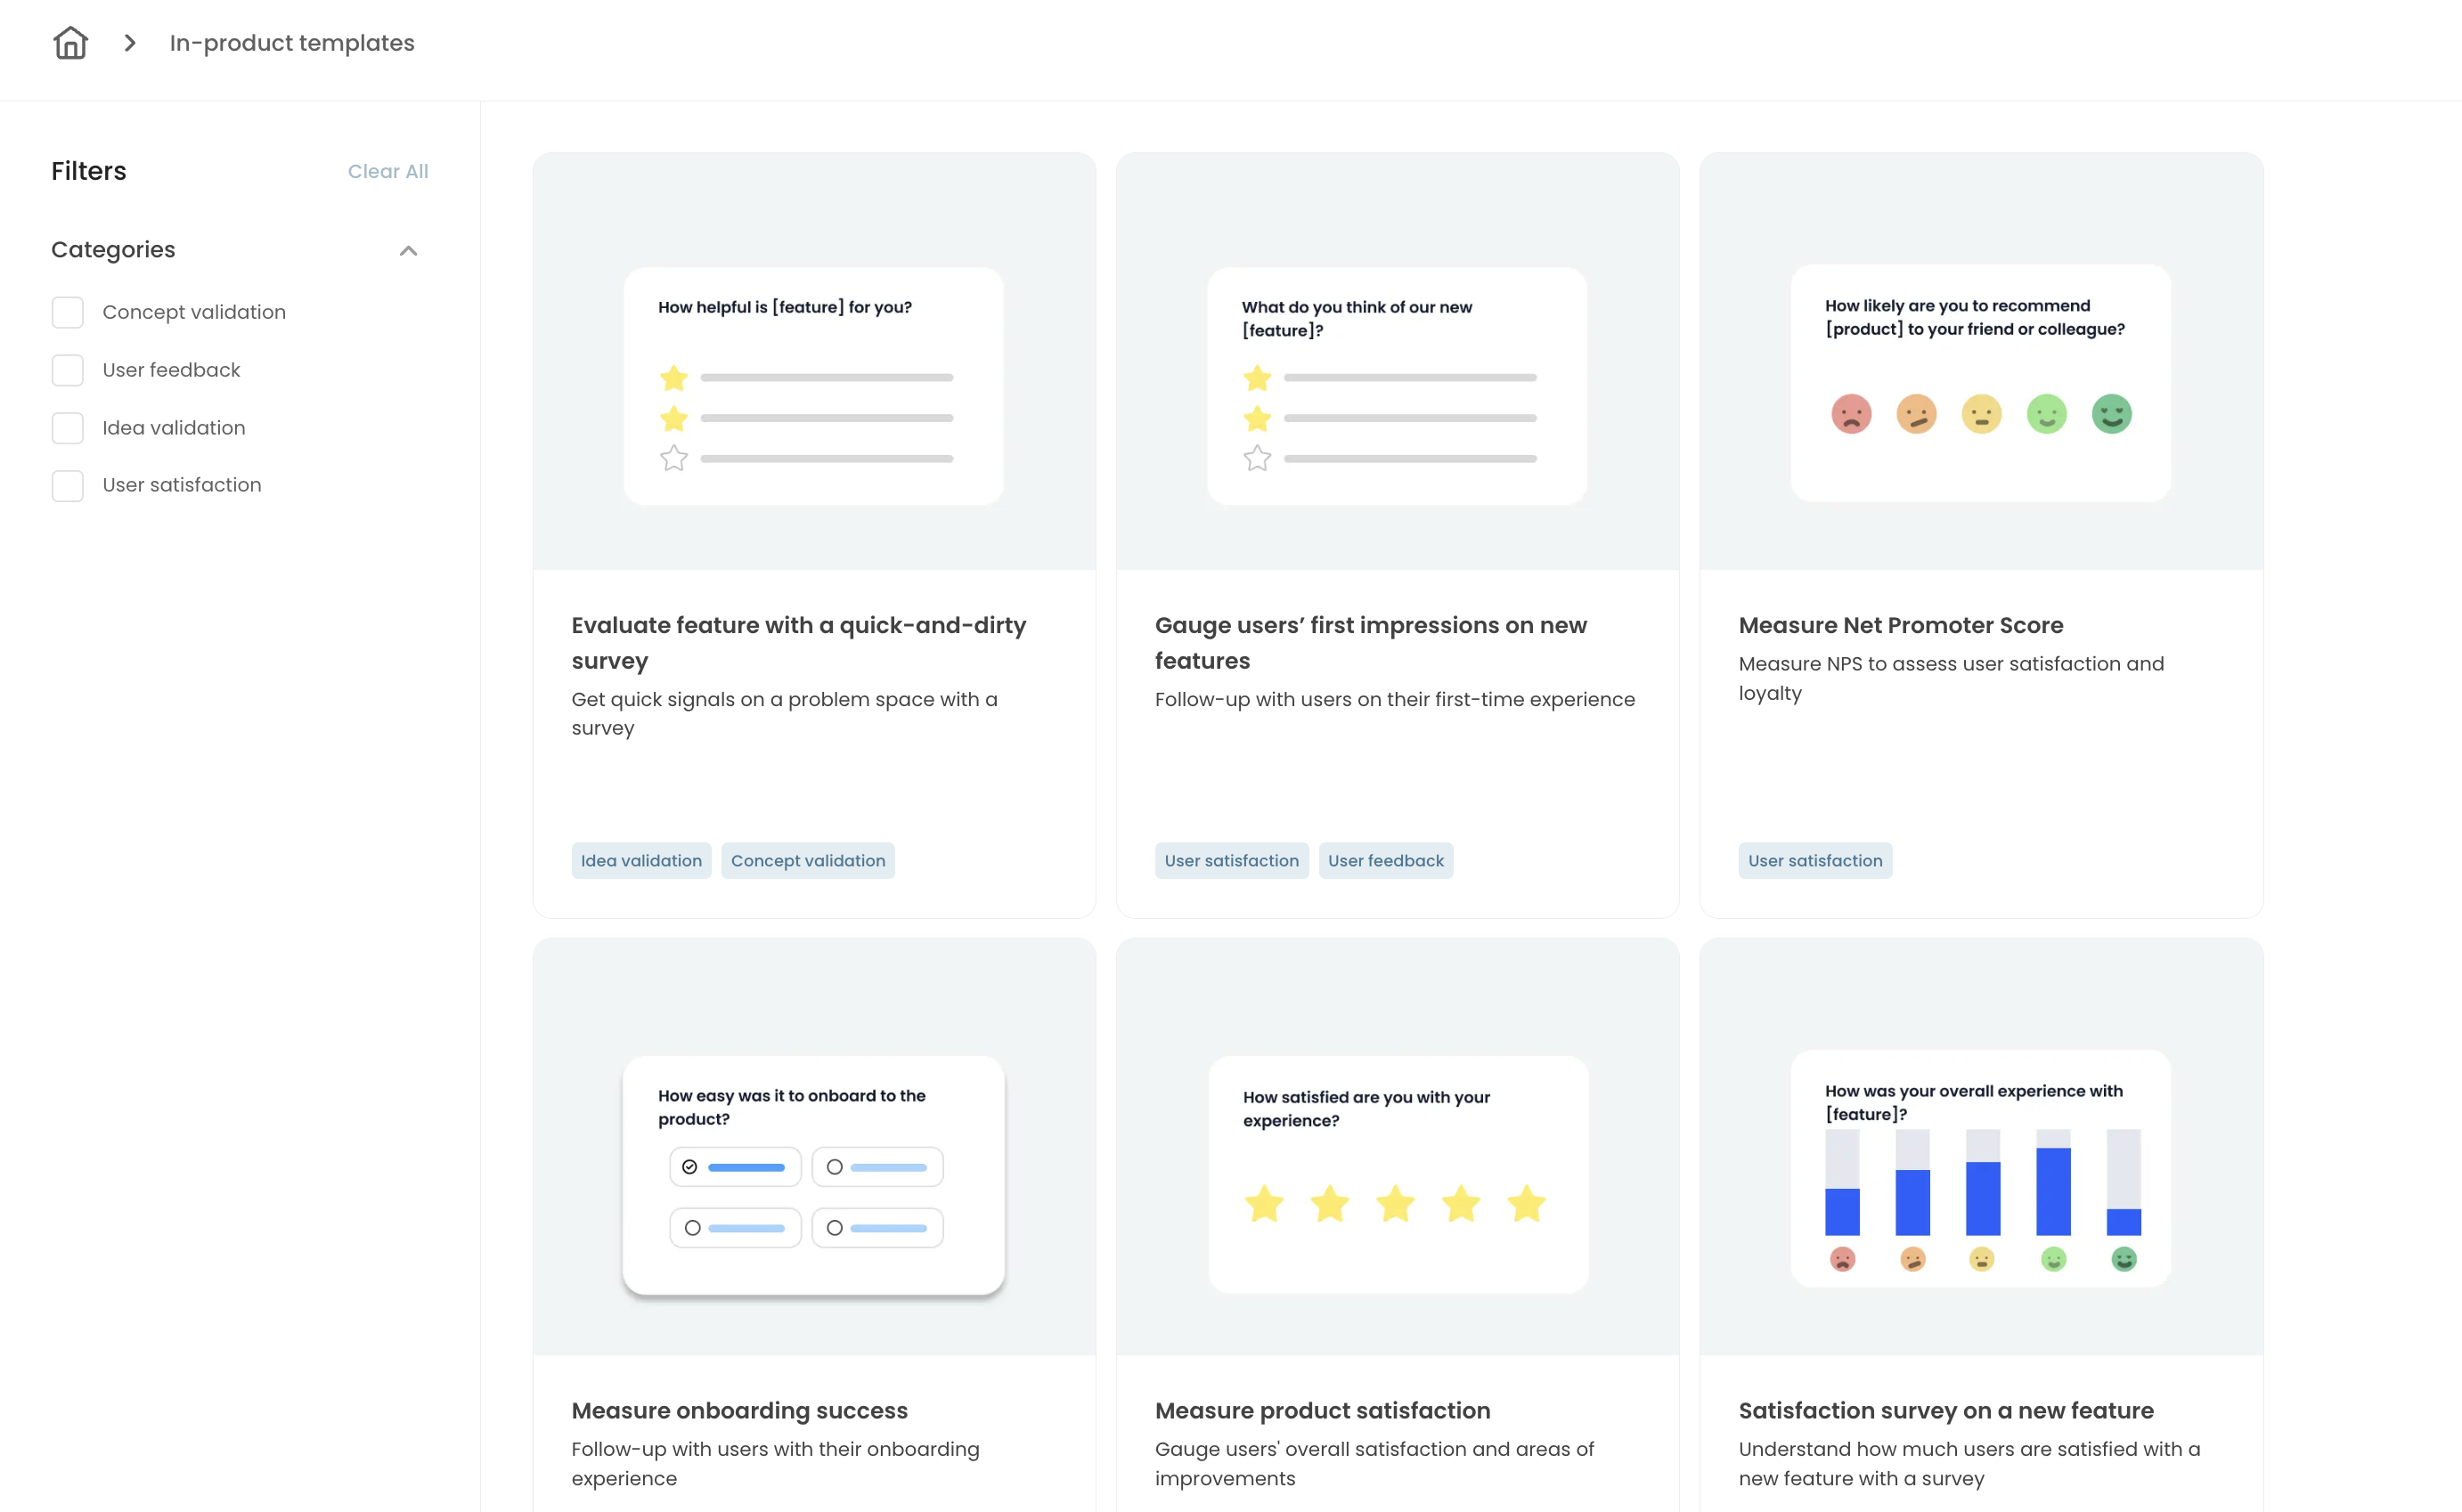Collapse the Categories section chevron

point(408,250)
